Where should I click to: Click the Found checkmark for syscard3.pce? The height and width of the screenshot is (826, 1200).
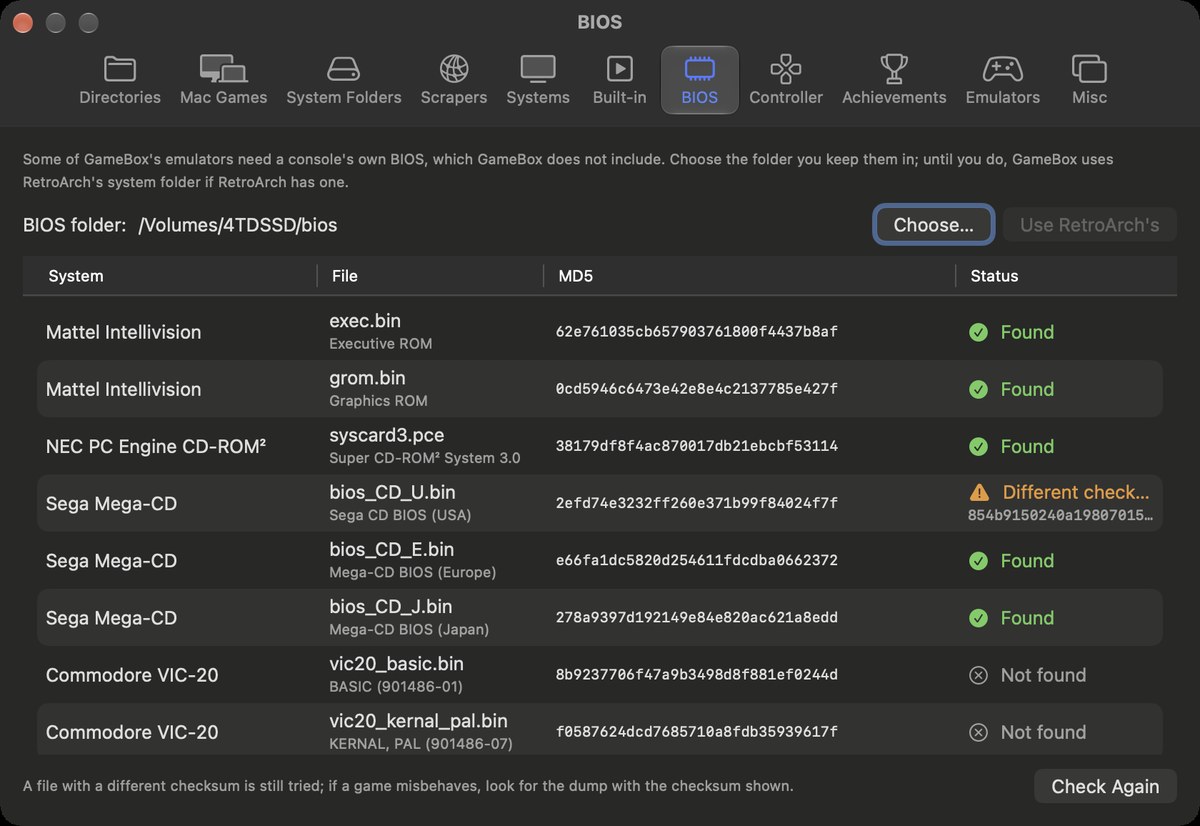pos(979,446)
